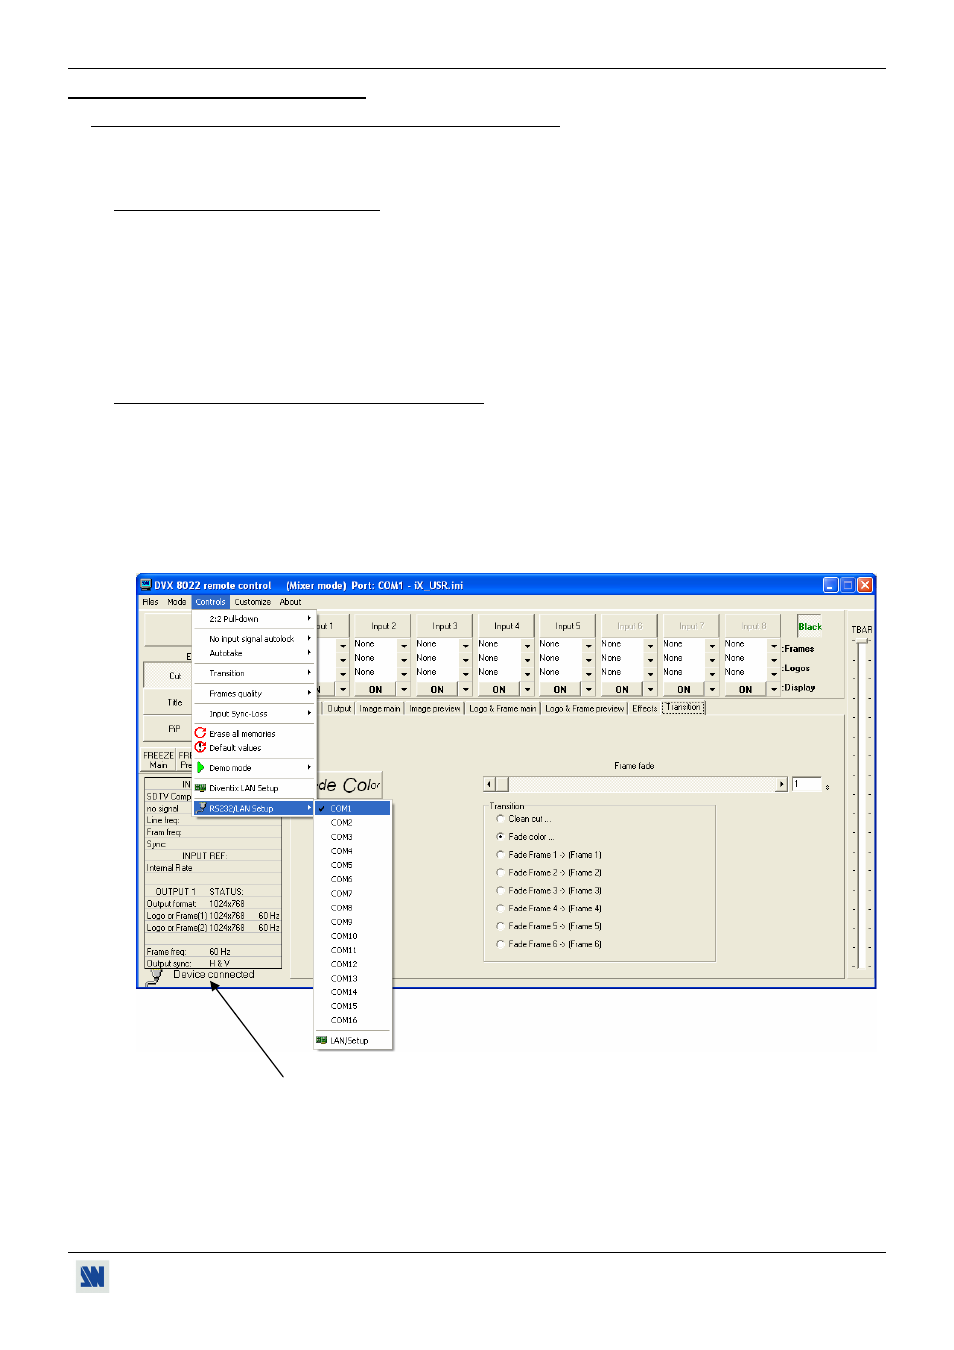
Task: Click the Title button
Action: (168, 702)
